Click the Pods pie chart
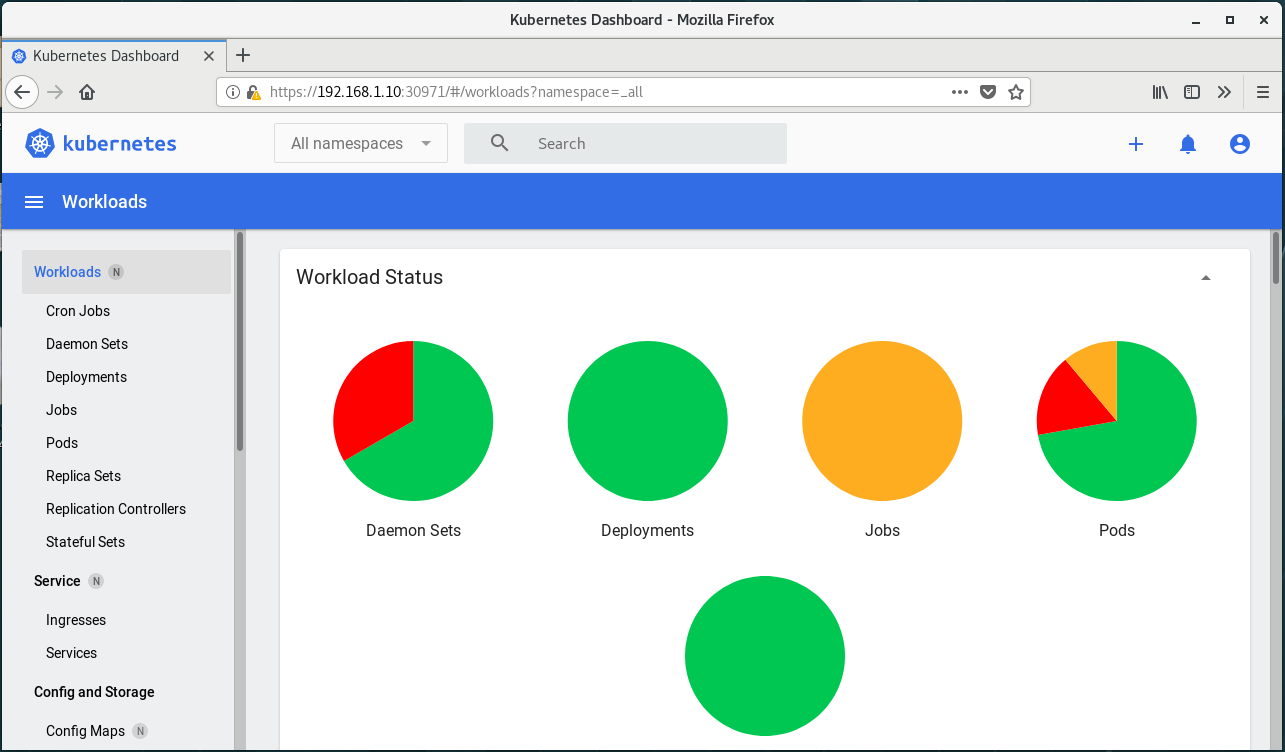The width and height of the screenshot is (1285, 752). (x=1117, y=421)
